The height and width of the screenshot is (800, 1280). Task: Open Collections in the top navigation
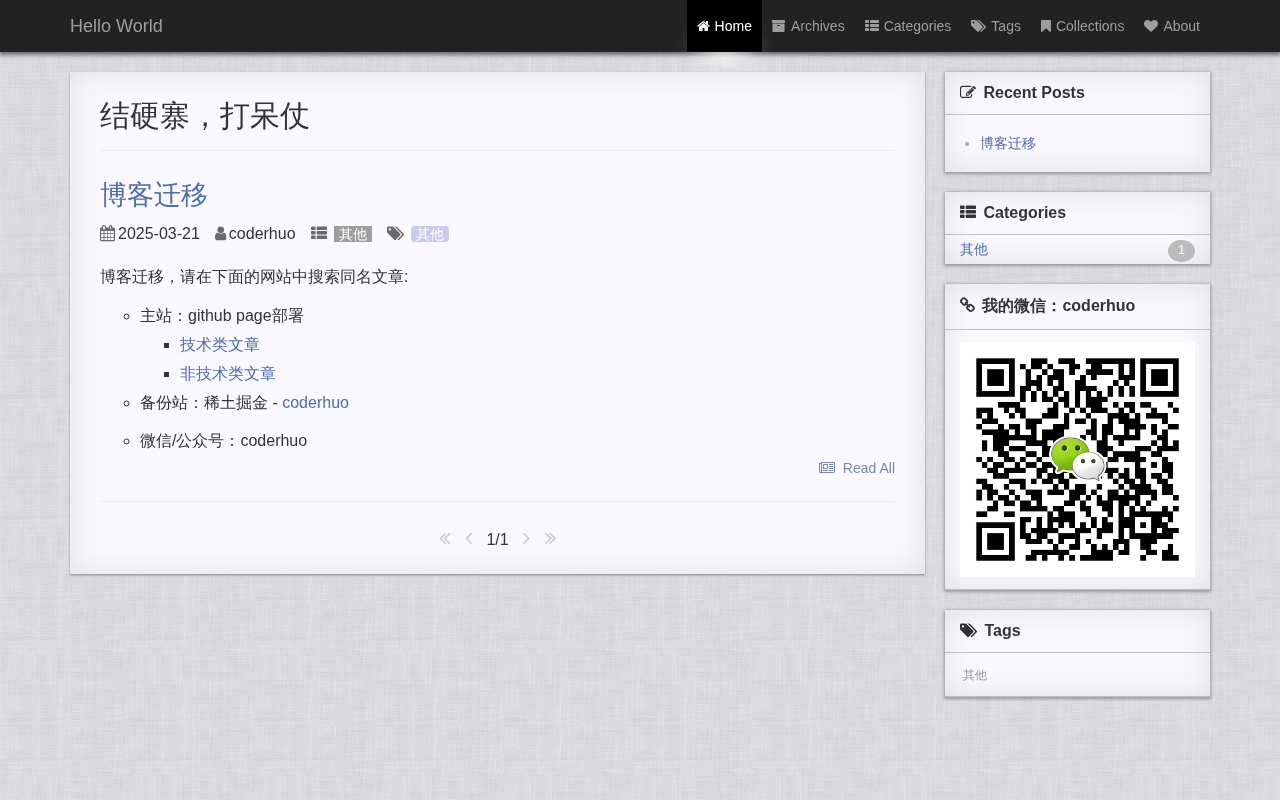tap(1082, 26)
